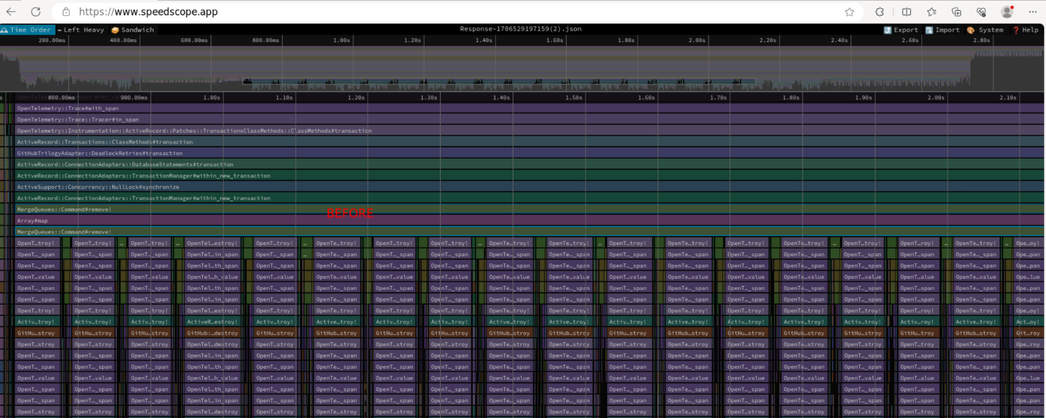
Task: Switch to Time Order view
Action: tap(27, 30)
